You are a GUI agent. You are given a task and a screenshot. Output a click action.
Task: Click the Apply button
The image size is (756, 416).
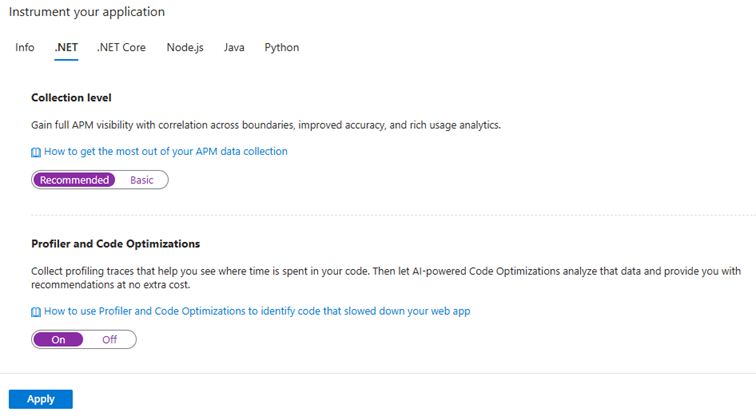click(x=41, y=399)
